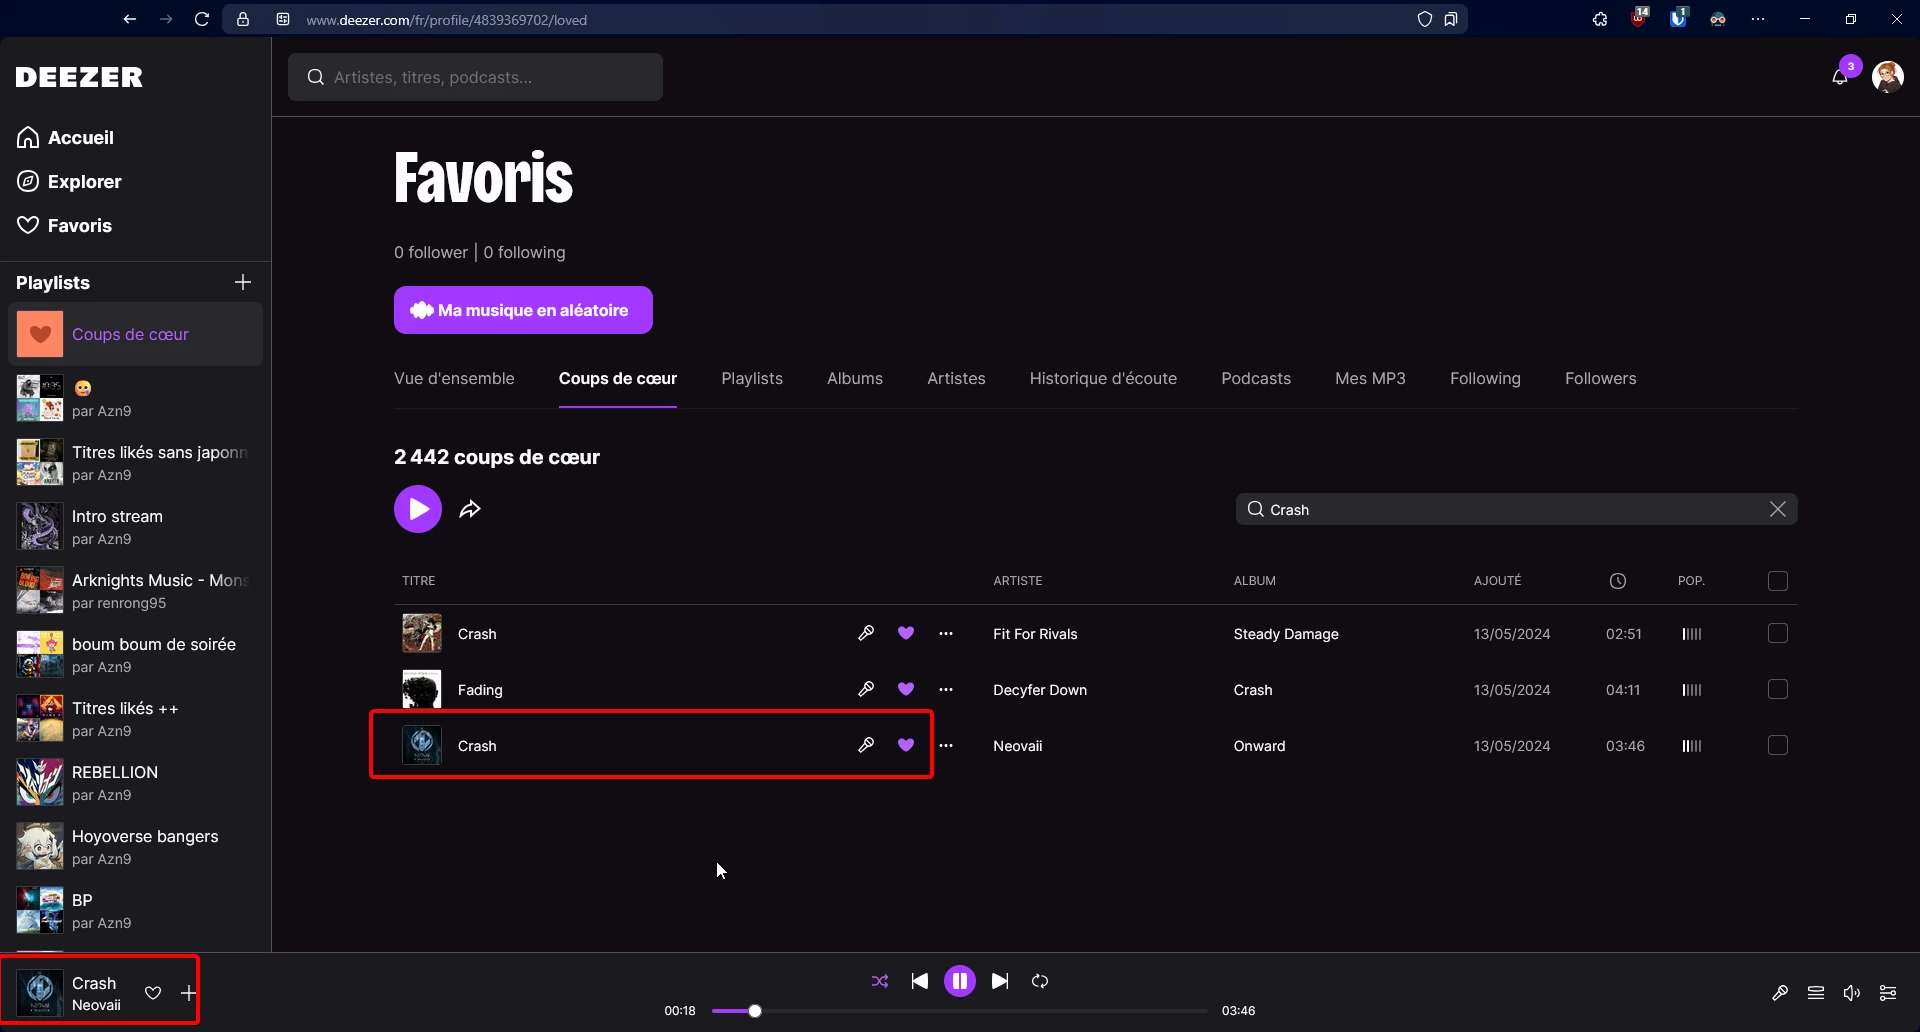Open the user profile avatar menu
This screenshot has height=1032, width=1920.
[1888, 77]
